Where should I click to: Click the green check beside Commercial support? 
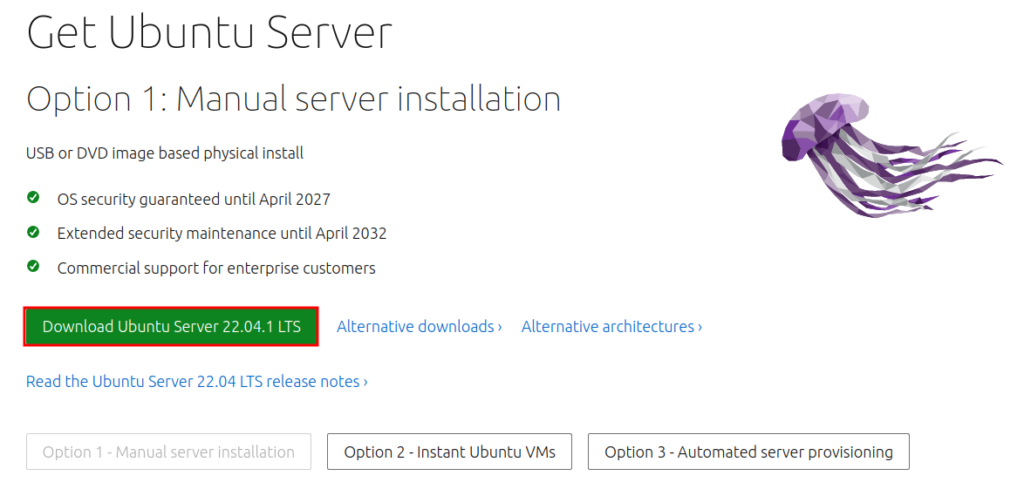tap(33, 267)
